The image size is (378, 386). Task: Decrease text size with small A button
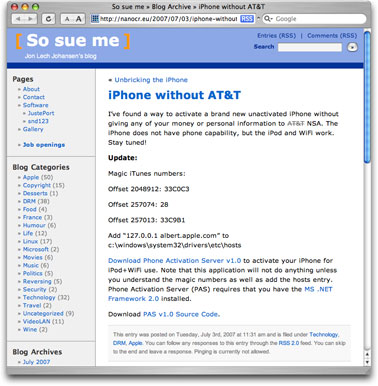pos(67,19)
